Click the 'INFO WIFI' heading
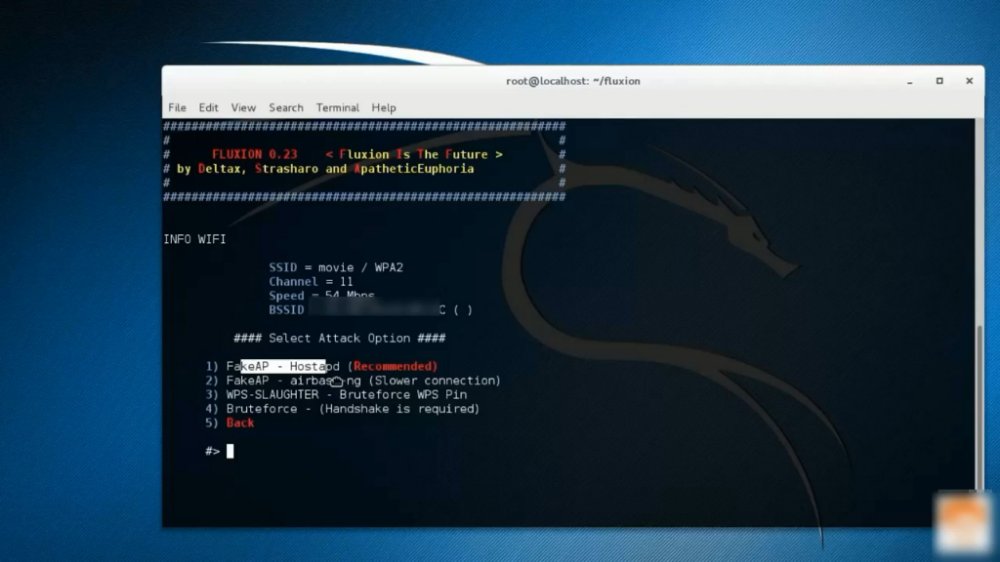This screenshot has width=1000, height=562. pos(195,239)
